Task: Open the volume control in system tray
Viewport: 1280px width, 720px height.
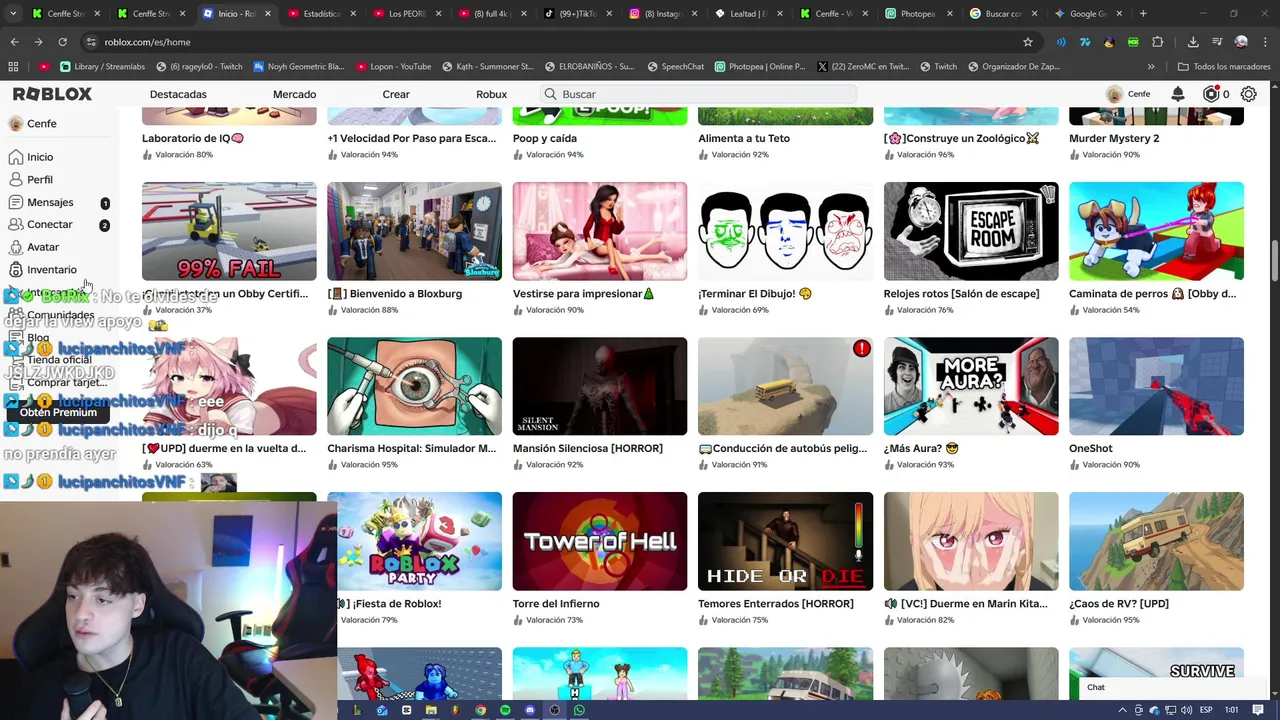Action: pyautogui.click(x=1186, y=710)
